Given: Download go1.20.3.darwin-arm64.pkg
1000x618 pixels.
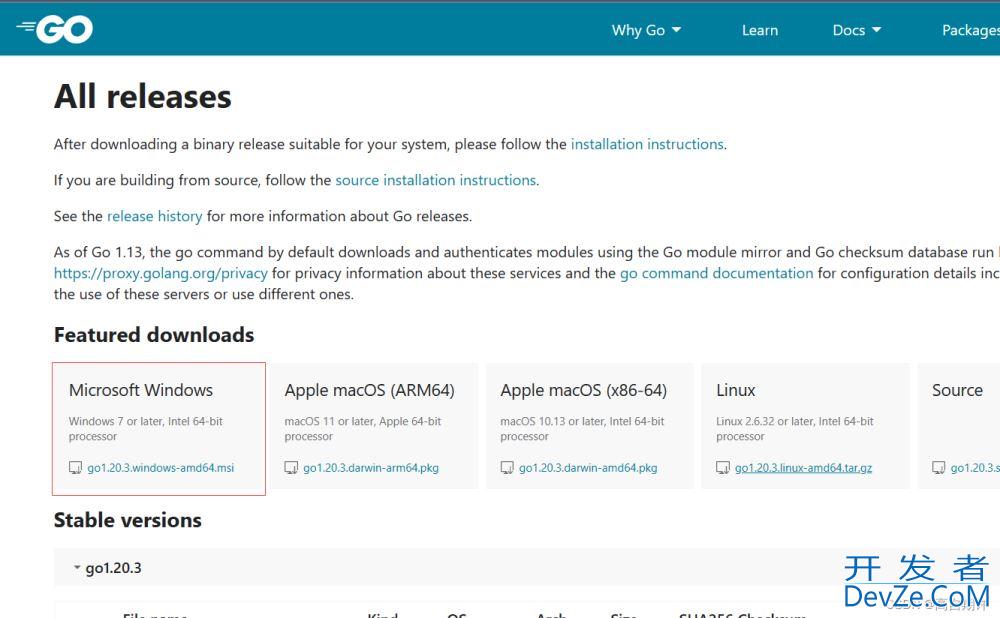Looking at the screenshot, I should coord(371,467).
